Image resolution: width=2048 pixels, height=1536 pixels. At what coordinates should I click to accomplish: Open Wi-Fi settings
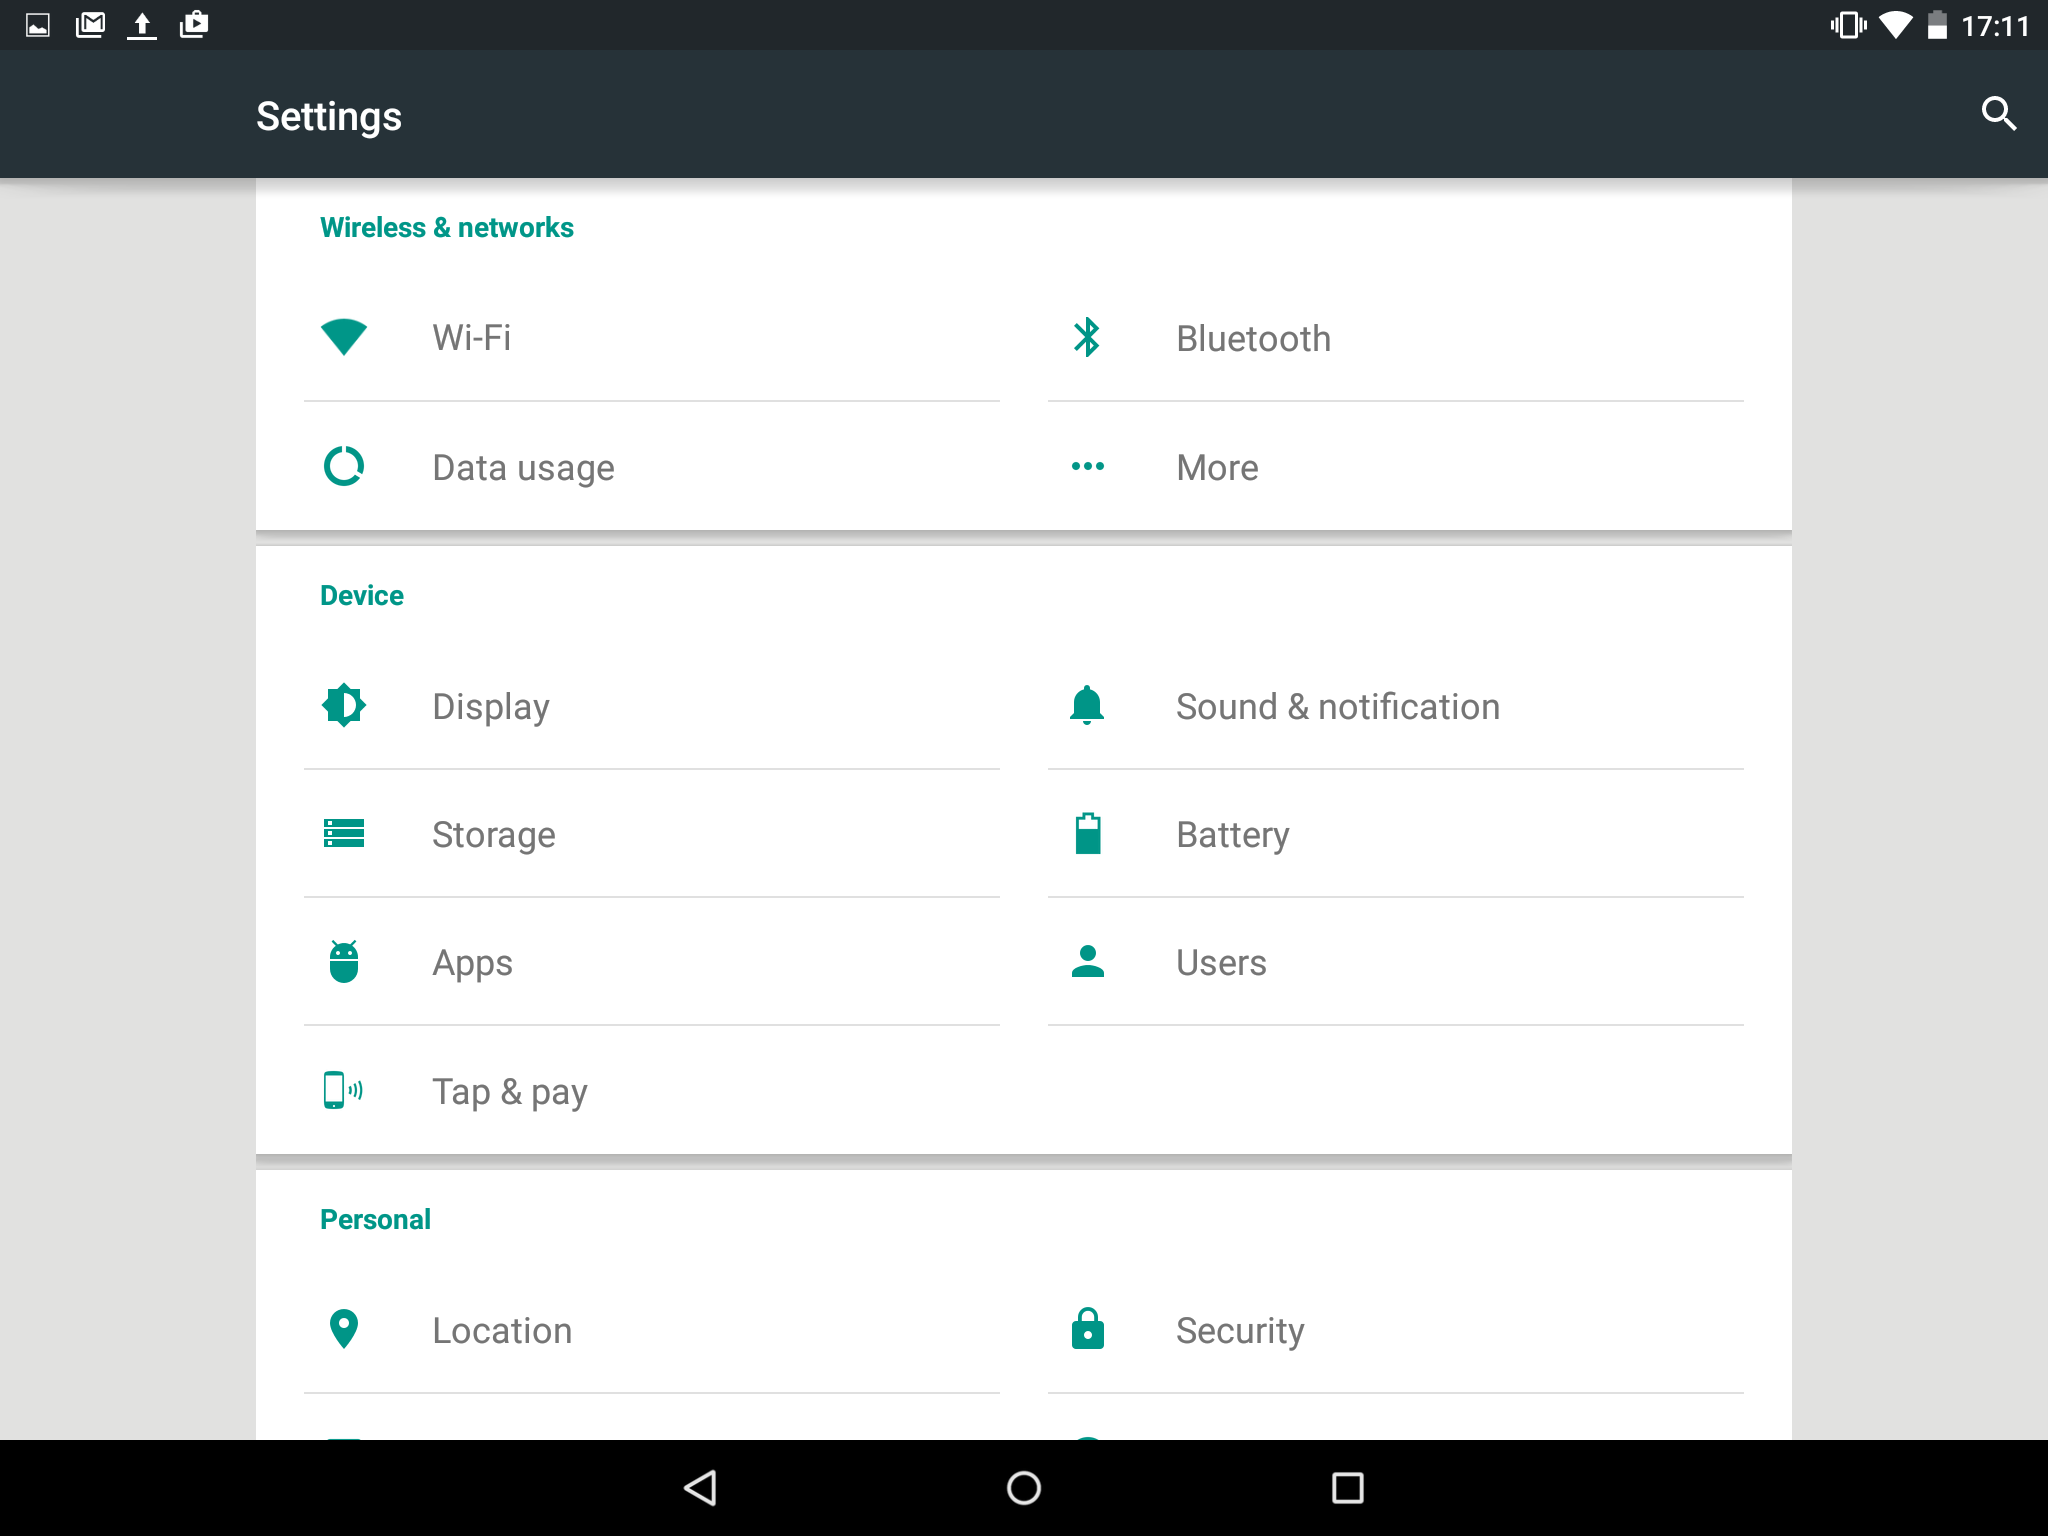(x=652, y=338)
